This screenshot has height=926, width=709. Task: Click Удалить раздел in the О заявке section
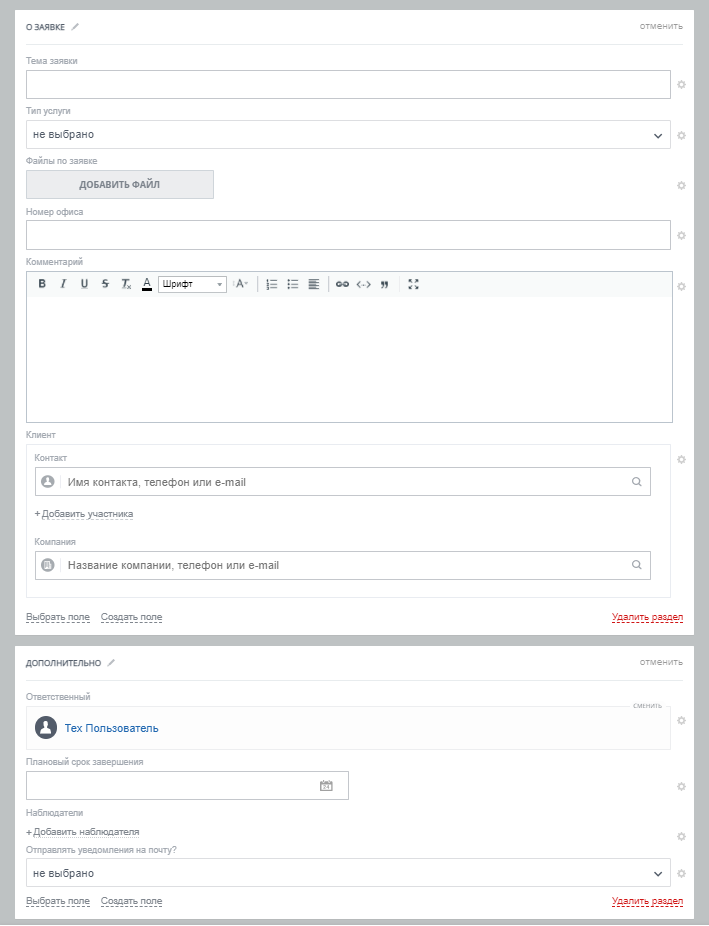click(647, 618)
